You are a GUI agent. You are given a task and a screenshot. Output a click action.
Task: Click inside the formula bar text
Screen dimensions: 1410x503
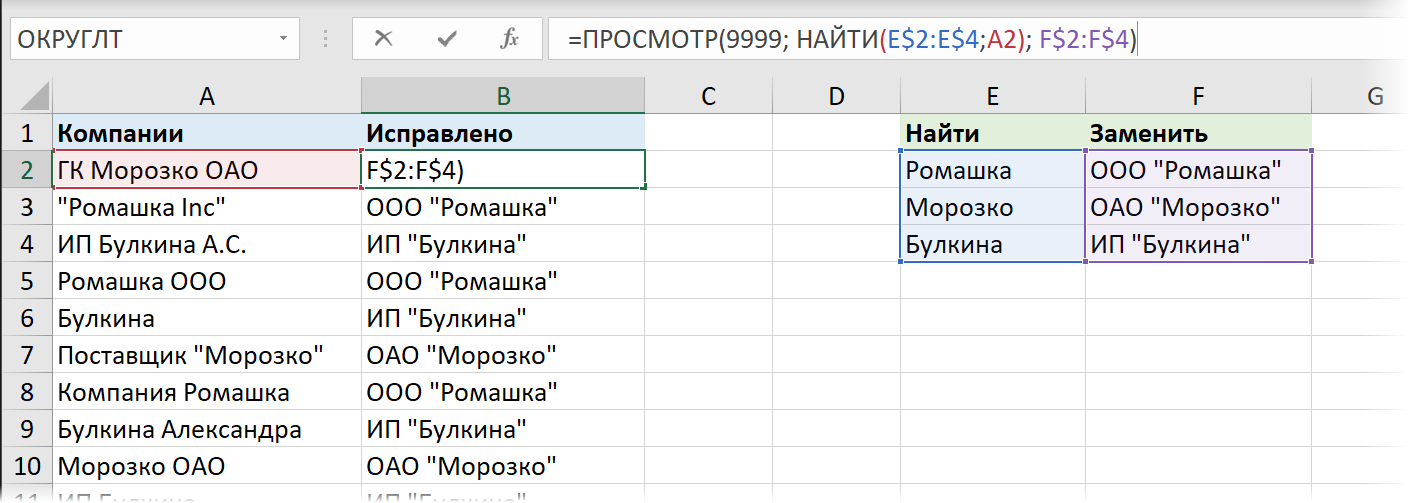click(855, 40)
